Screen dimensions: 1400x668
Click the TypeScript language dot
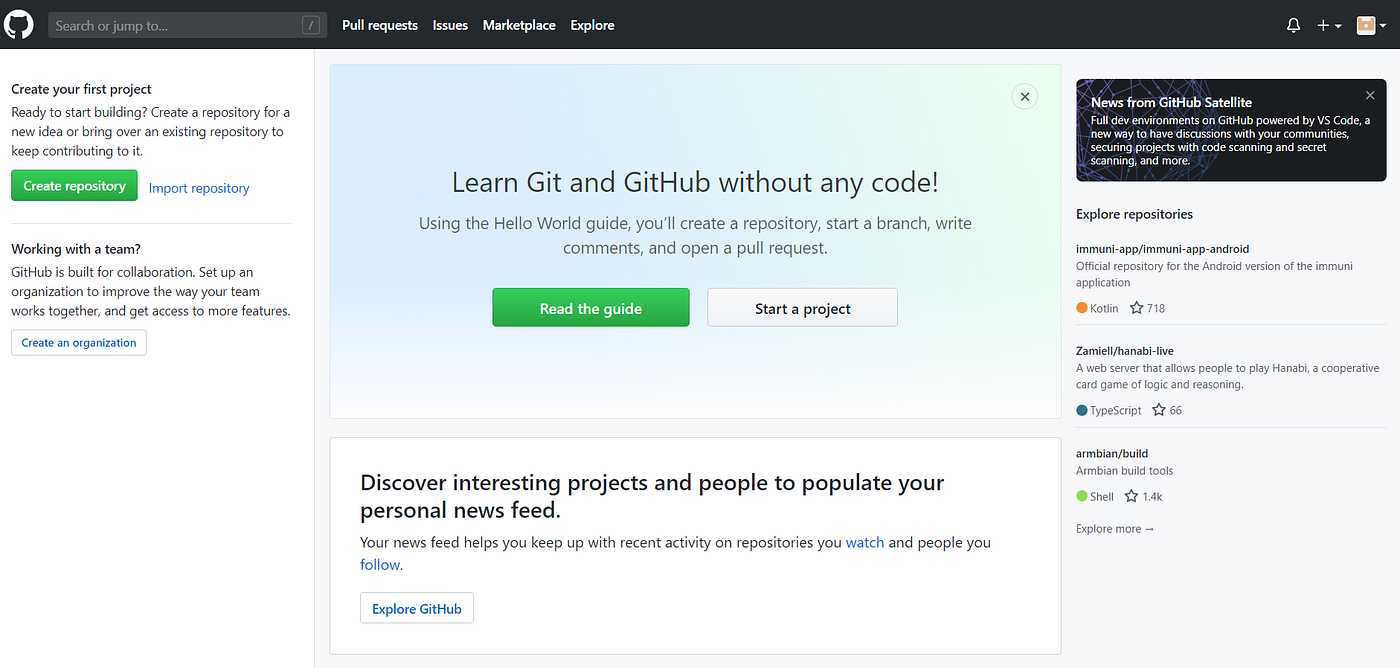1080,410
